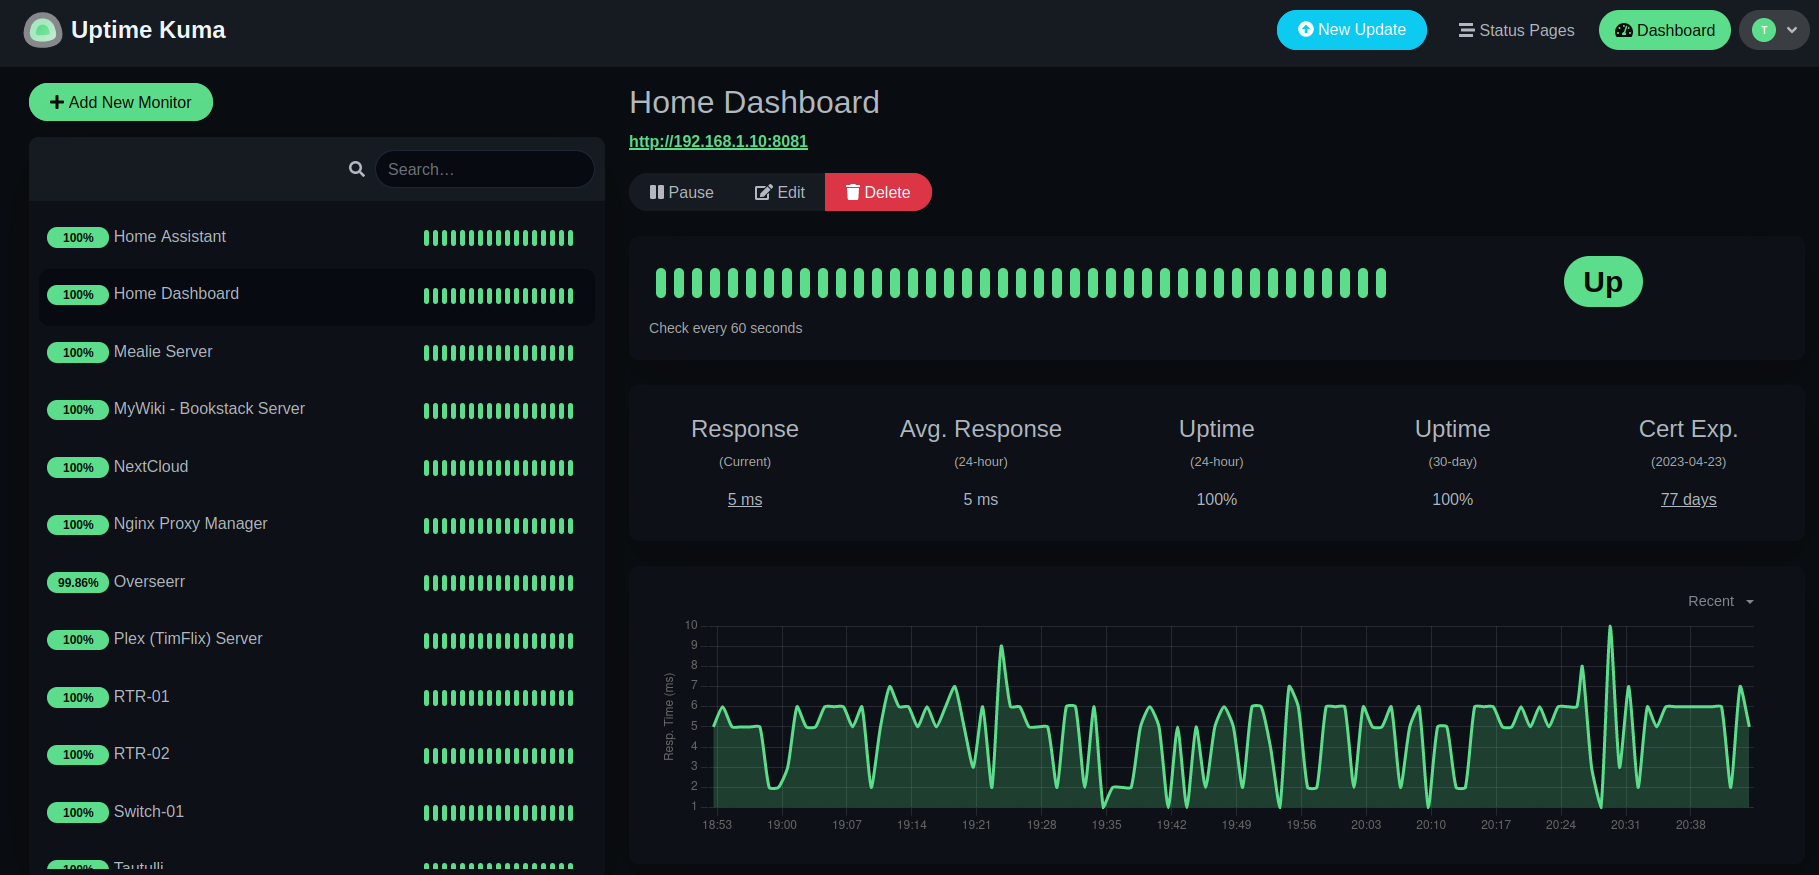
Task: Click the Up status badge
Action: 1603,282
